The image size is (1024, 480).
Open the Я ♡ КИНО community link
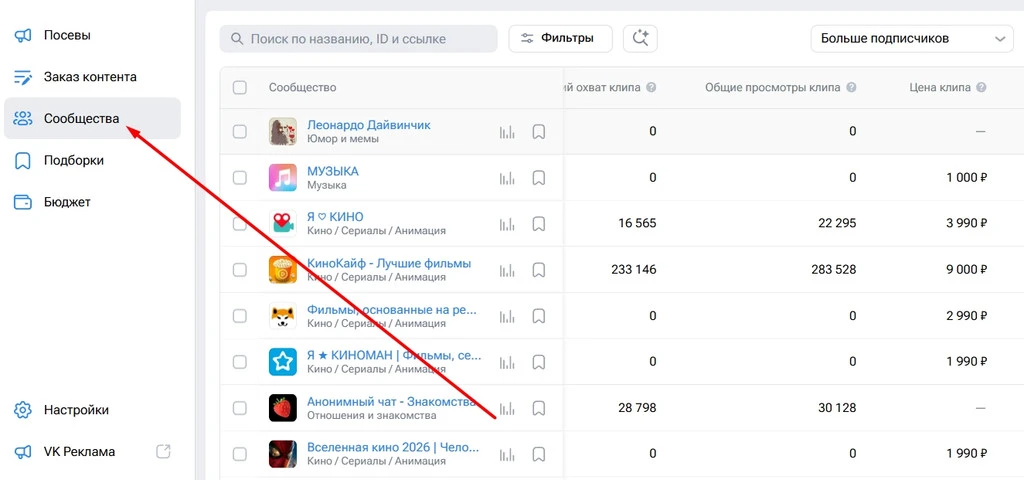tap(335, 217)
